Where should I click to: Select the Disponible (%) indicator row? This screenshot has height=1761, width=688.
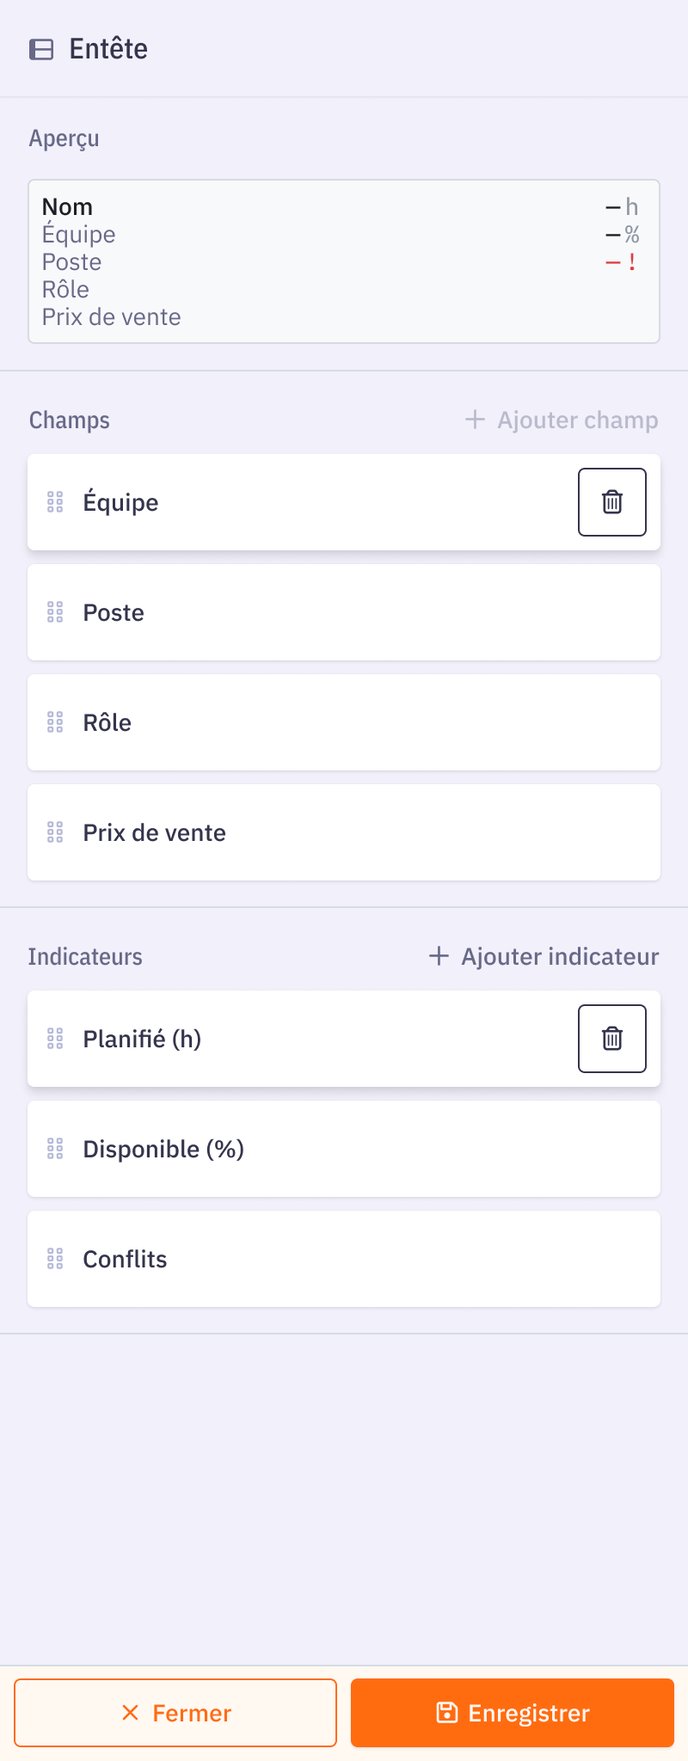344,1149
